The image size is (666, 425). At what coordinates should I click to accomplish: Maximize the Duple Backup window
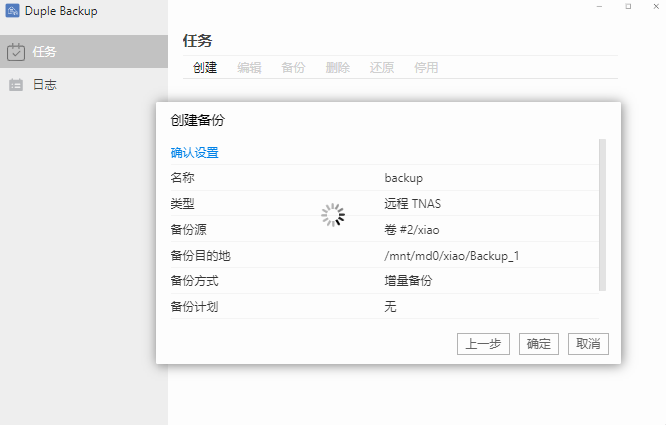click(627, 7)
